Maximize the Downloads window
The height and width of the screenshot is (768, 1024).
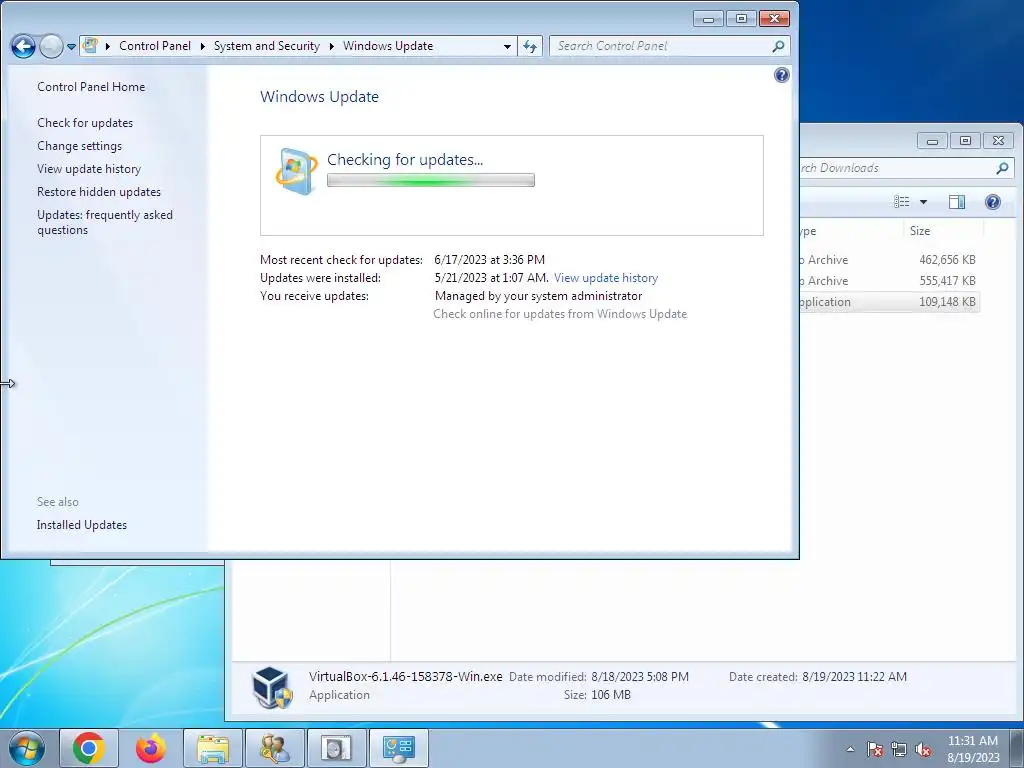pyautogui.click(x=965, y=140)
